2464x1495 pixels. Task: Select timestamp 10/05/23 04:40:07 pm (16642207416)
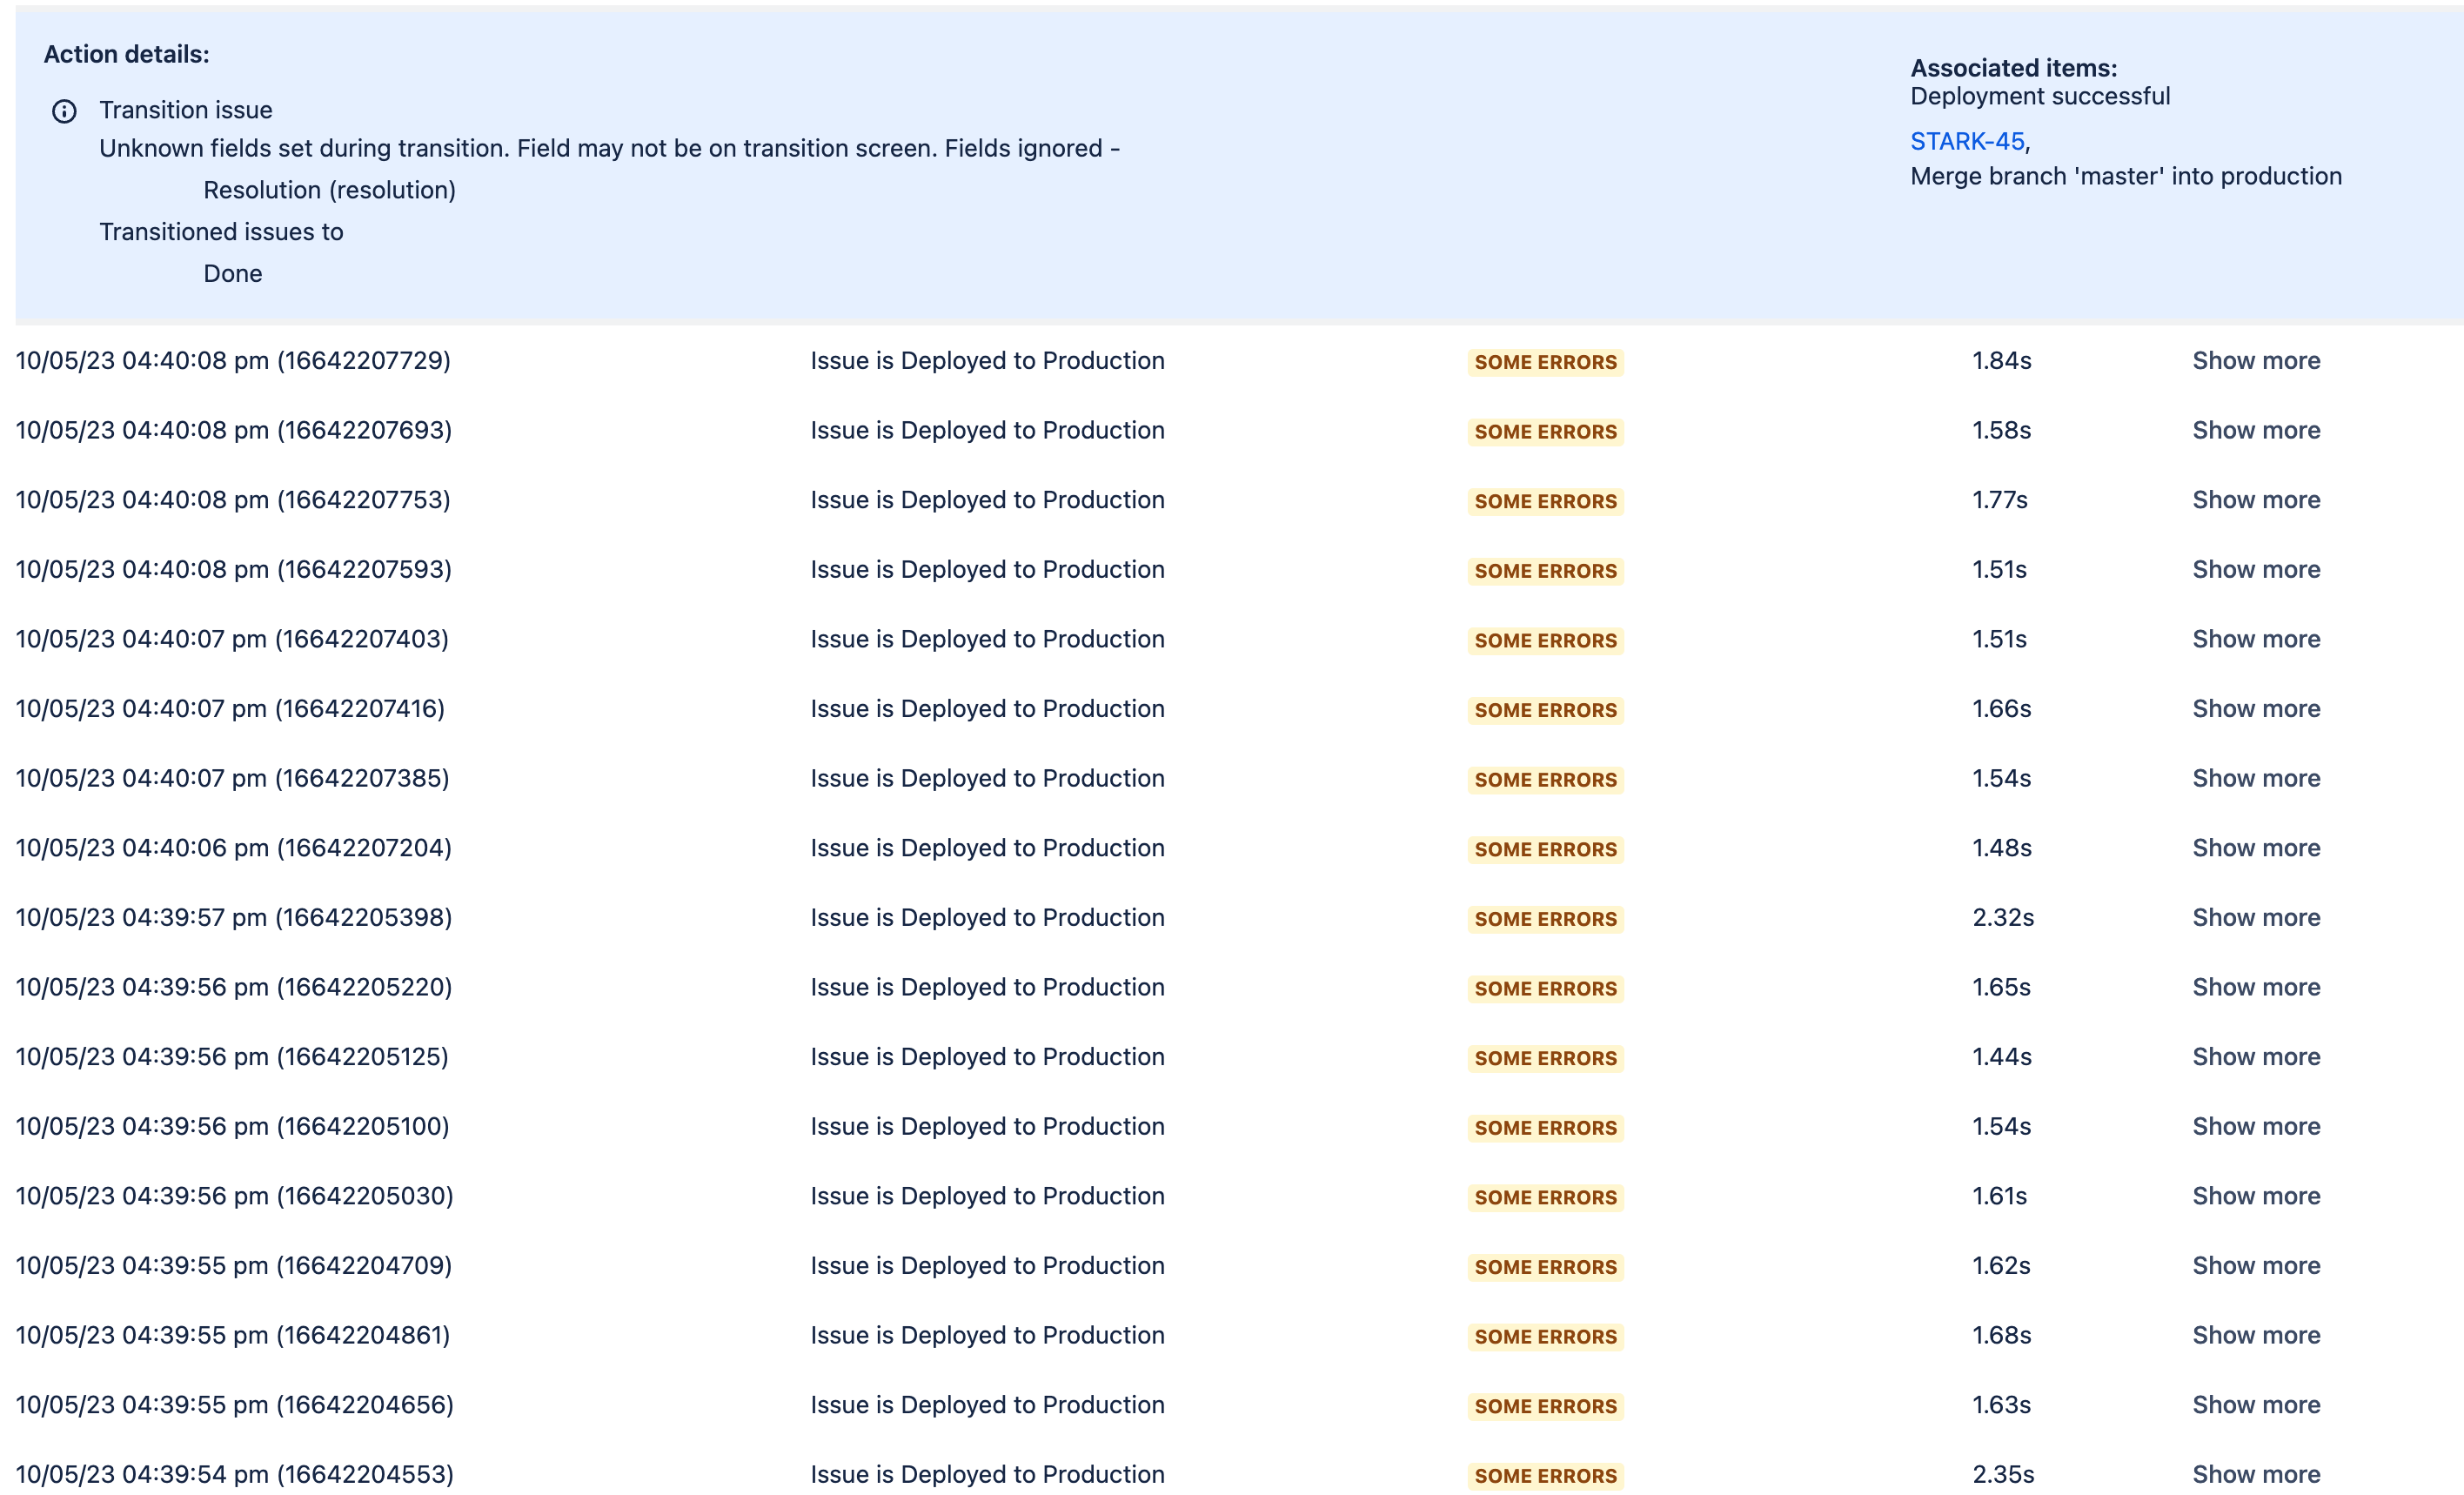tap(230, 708)
